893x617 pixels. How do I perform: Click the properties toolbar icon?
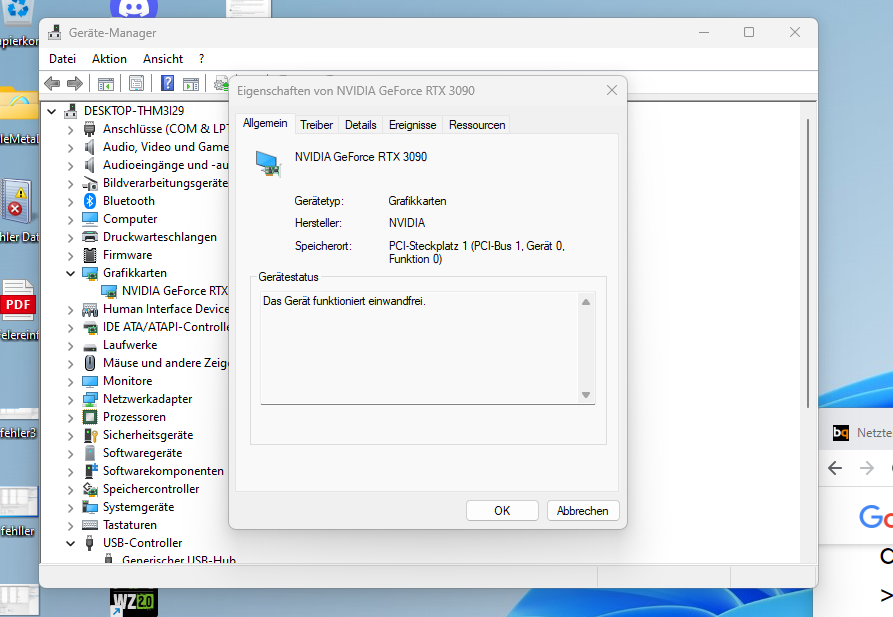tap(136, 84)
